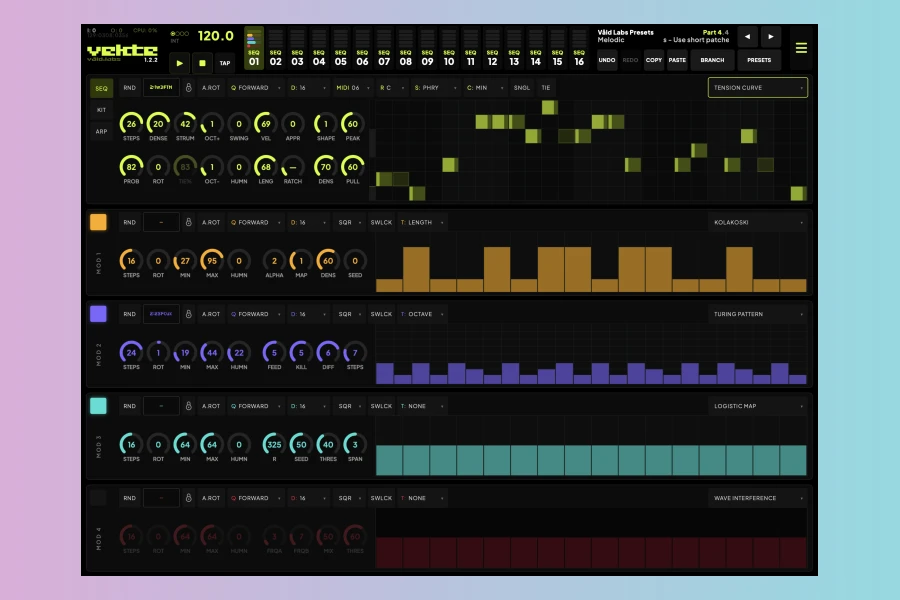
Task: Open the R C root note dropdown
Action: [x=391, y=88]
